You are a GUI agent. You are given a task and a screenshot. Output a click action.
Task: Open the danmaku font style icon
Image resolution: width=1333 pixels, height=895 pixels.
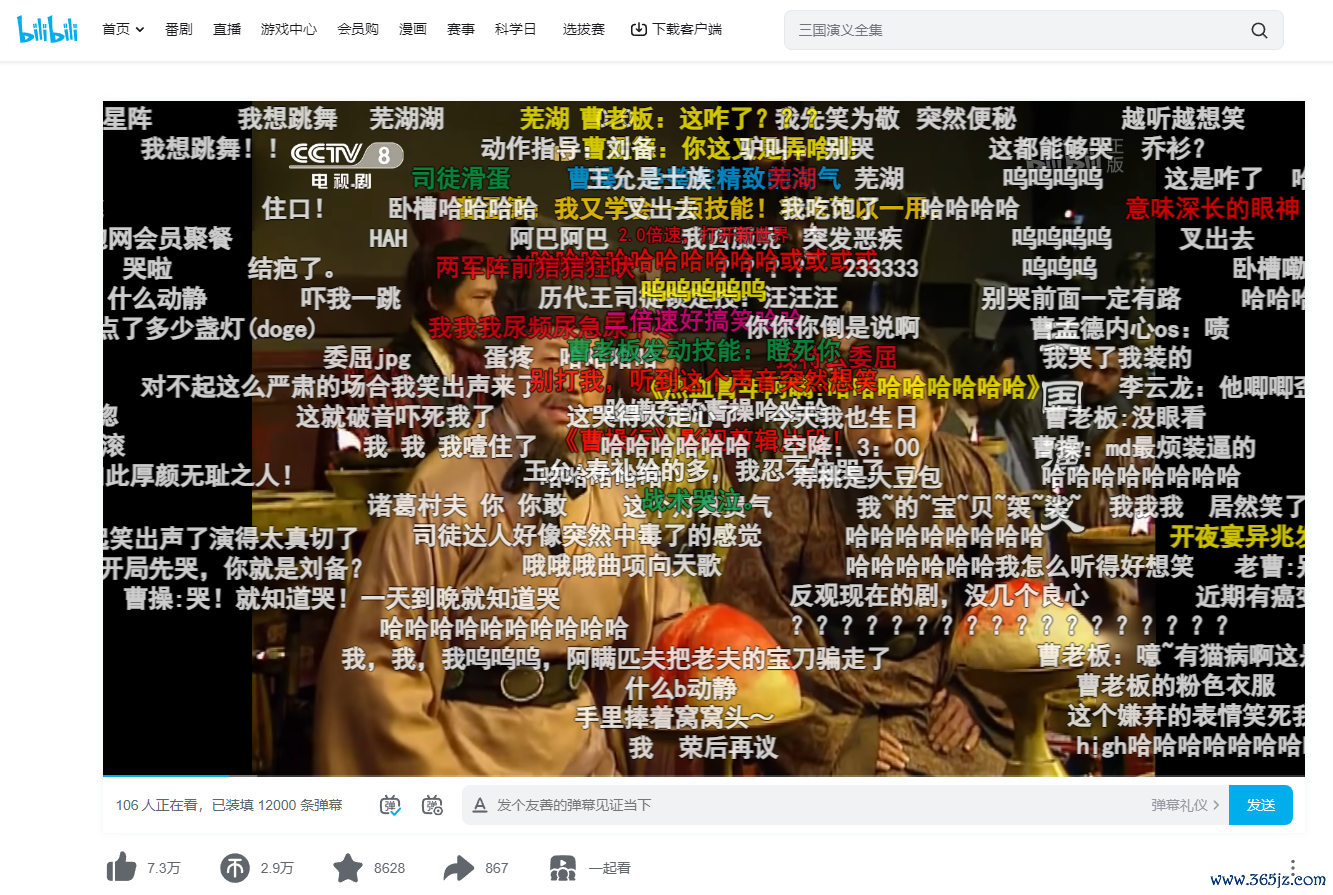pos(480,805)
